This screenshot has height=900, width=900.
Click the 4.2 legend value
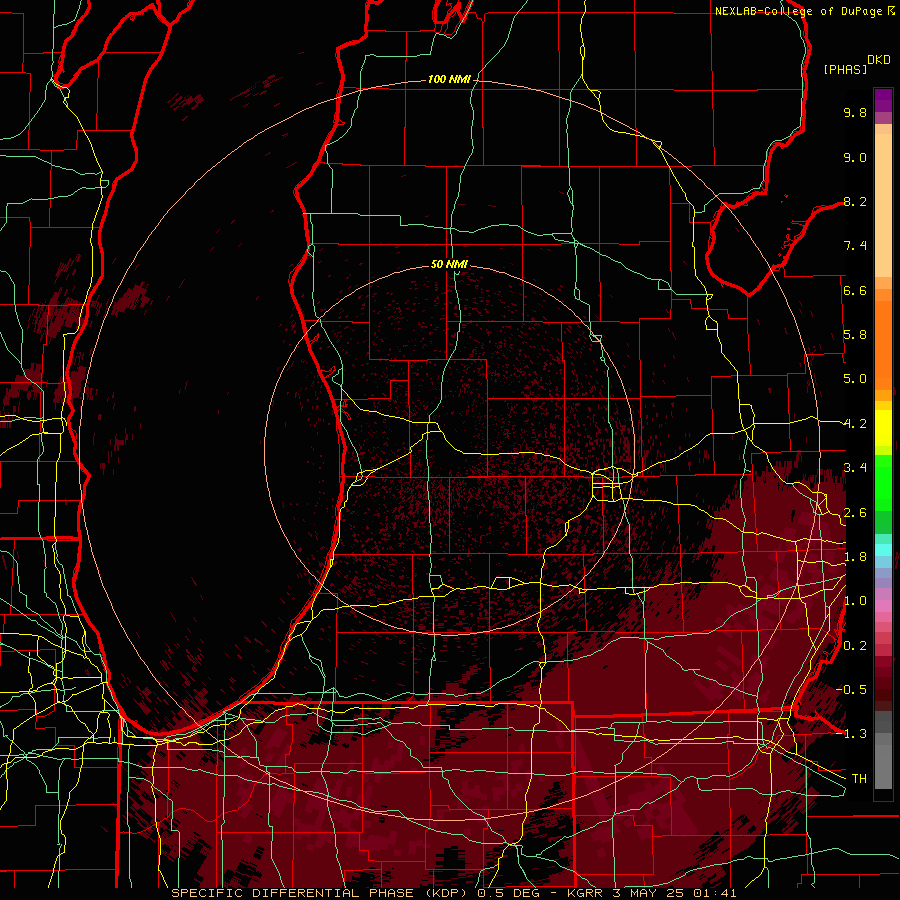[x=855, y=424]
